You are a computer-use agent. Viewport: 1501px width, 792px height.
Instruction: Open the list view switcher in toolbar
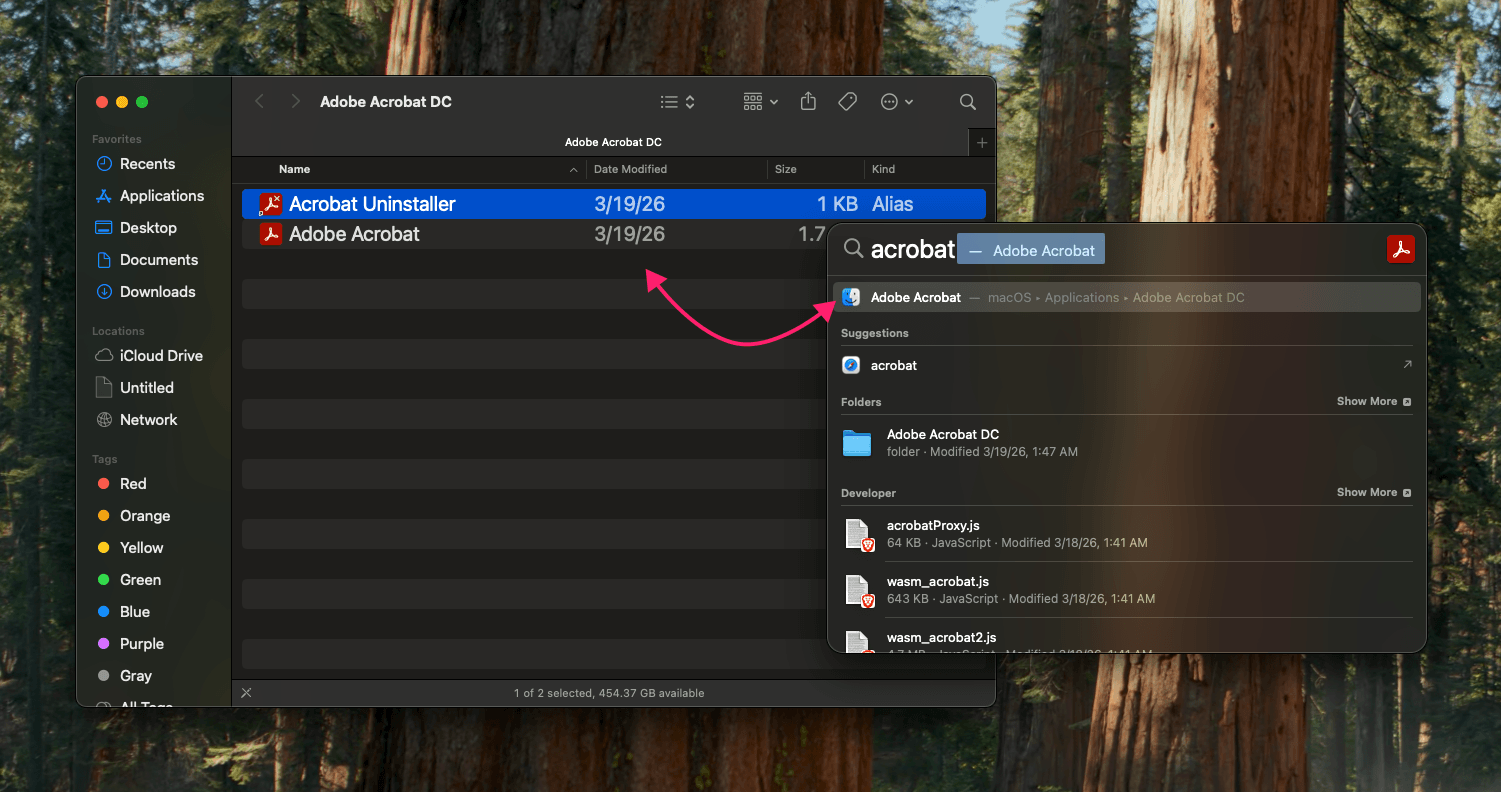tap(678, 102)
